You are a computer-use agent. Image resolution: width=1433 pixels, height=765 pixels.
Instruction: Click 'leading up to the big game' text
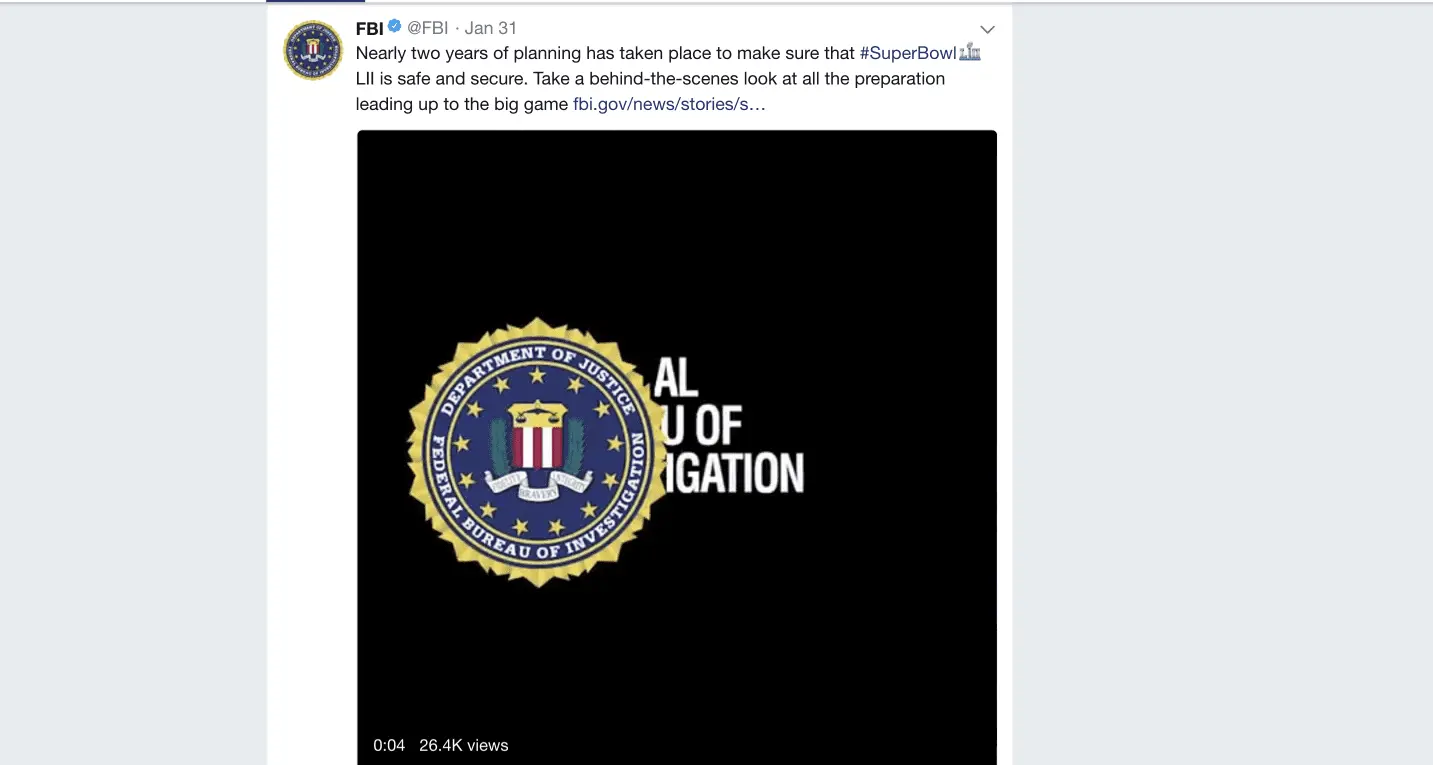(x=461, y=104)
